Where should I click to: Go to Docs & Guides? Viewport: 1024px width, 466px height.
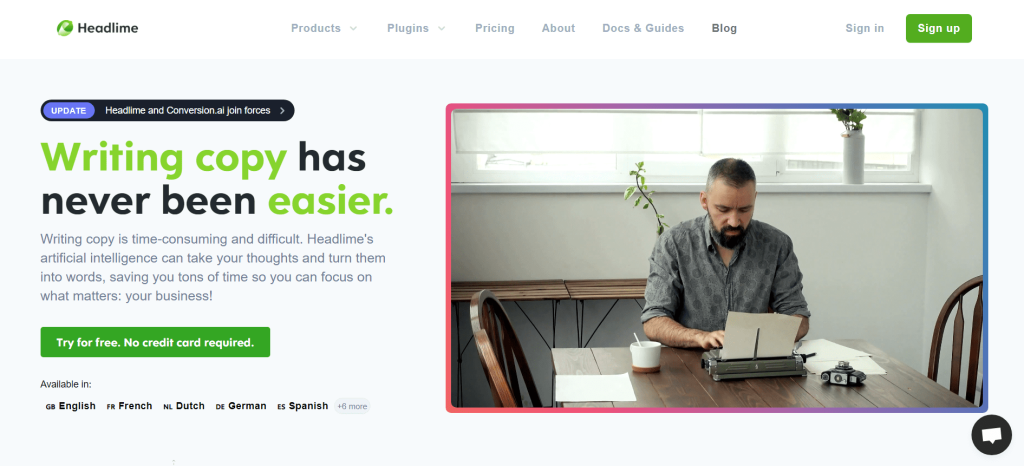click(643, 28)
